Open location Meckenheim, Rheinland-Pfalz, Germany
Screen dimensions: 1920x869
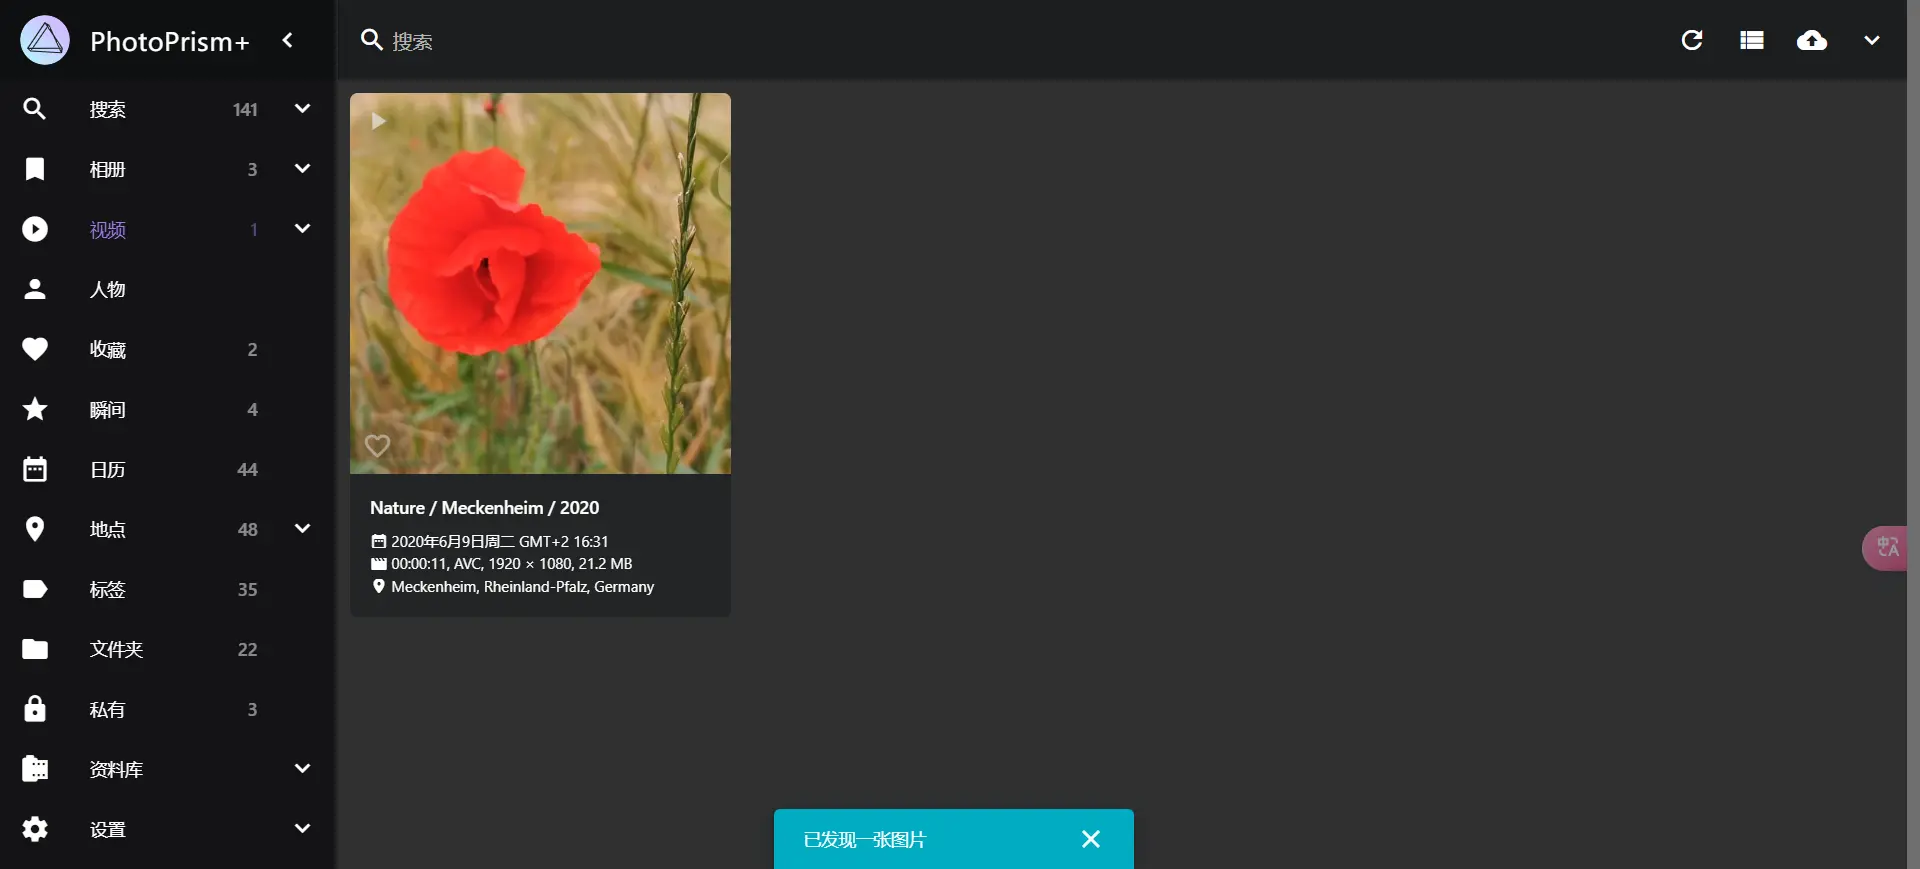pyautogui.click(x=523, y=587)
